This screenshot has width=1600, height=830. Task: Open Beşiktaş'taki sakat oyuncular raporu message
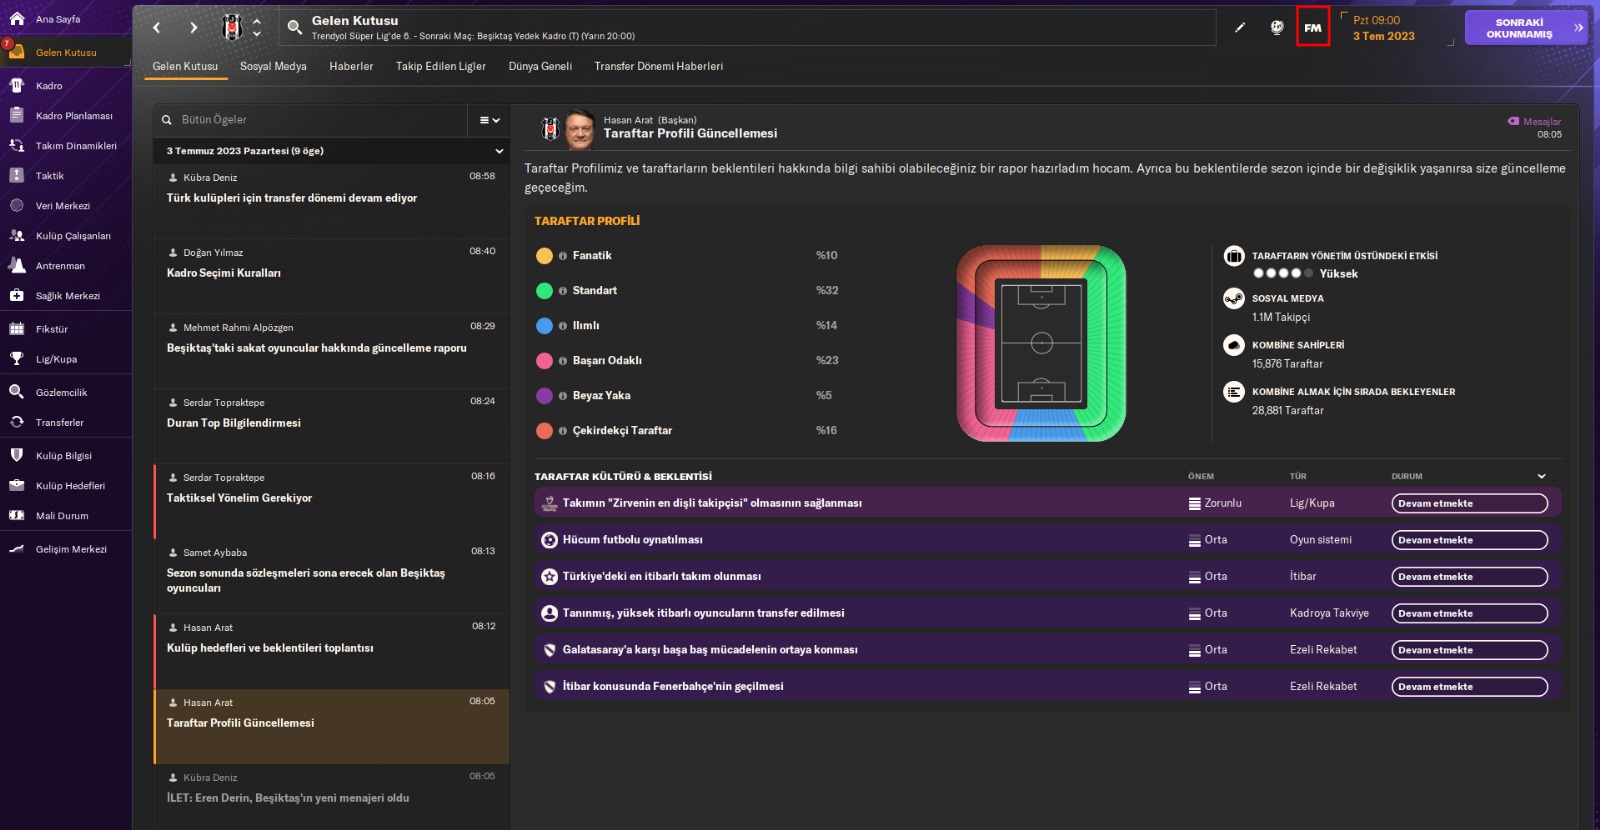[331, 350]
